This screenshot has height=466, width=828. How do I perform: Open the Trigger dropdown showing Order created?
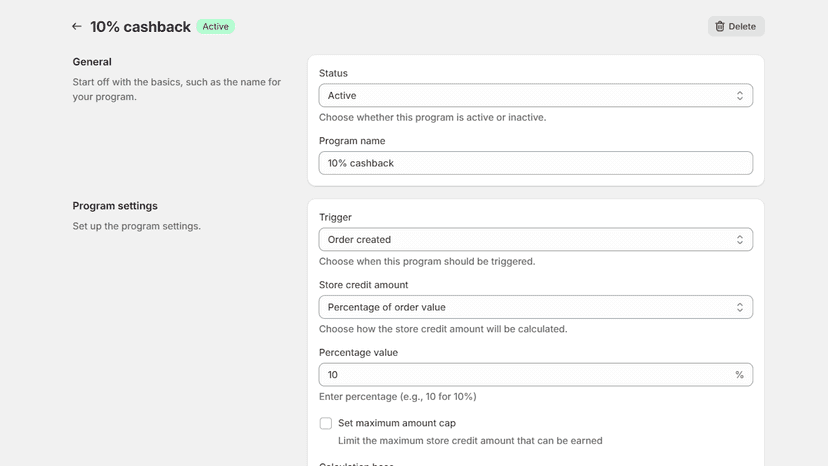pos(535,240)
